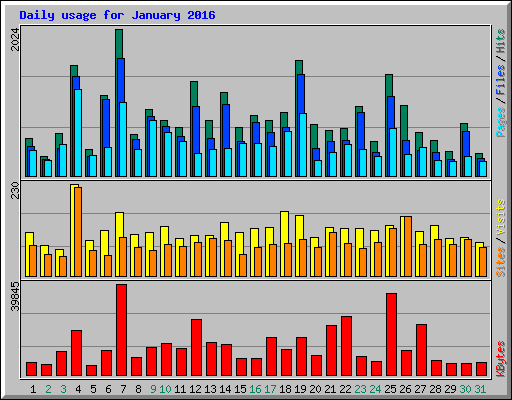Click day label 7 on x-axis
This screenshot has width=512, height=400.
click(x=123, y=389)
